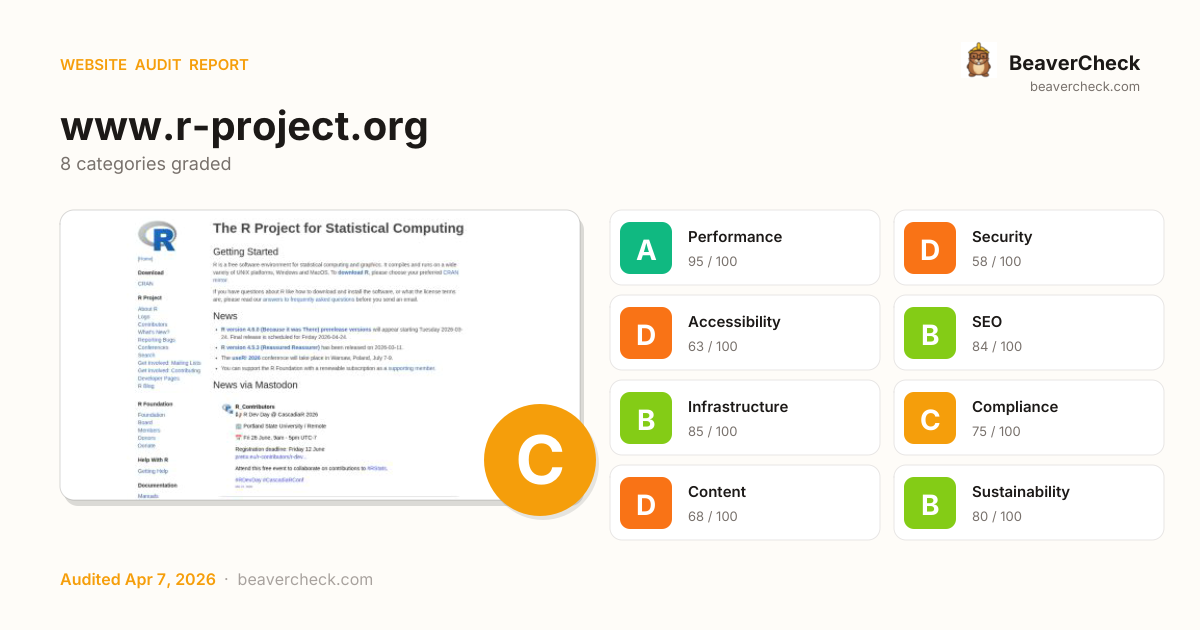Click the R logo in website preview
Viewport: 1200px width, 630px height.
[x=157, y=236]
